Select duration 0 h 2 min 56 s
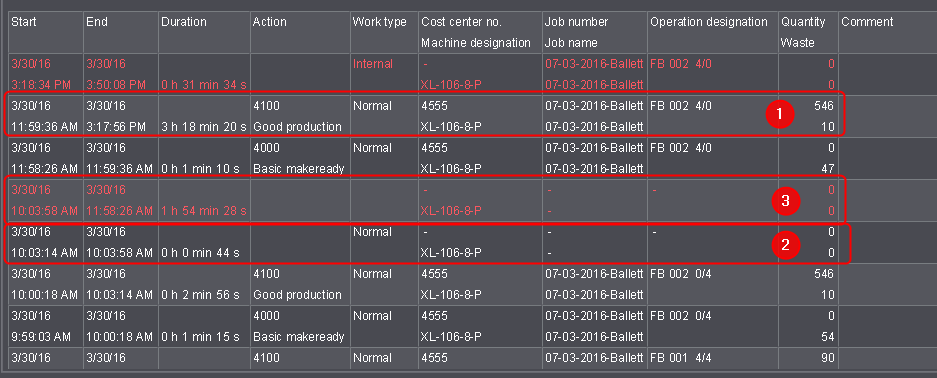Screen dimensions: 937x378 click(200, 295)
